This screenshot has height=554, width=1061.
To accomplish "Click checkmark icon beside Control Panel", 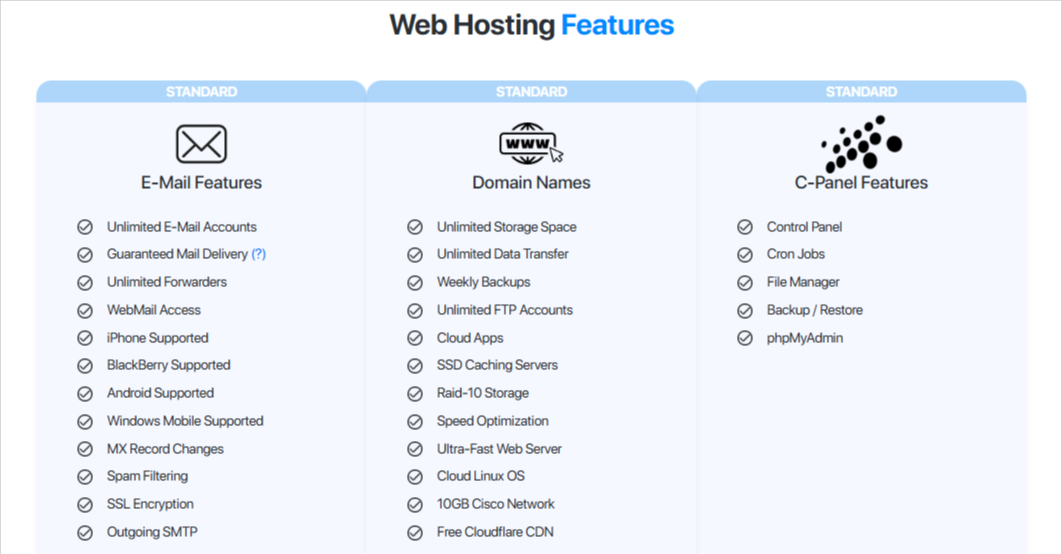I will (x=745, y=227).
